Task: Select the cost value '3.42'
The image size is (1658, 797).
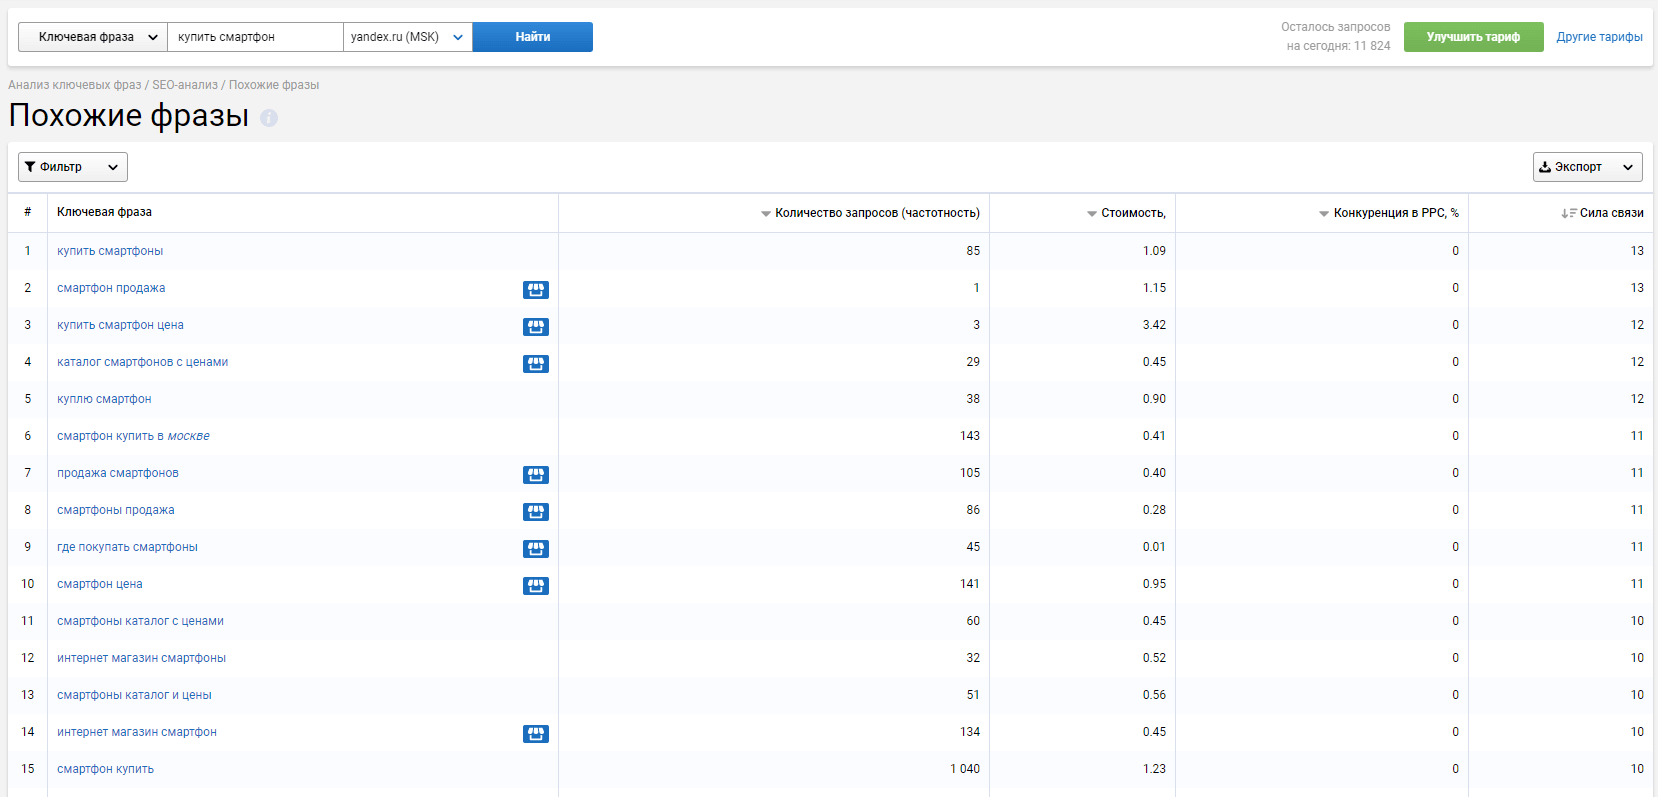Action: click(1154, 325)
